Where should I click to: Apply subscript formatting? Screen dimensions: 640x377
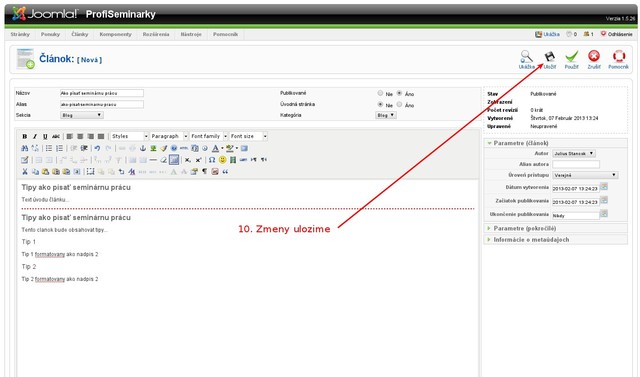pos(188,160)
